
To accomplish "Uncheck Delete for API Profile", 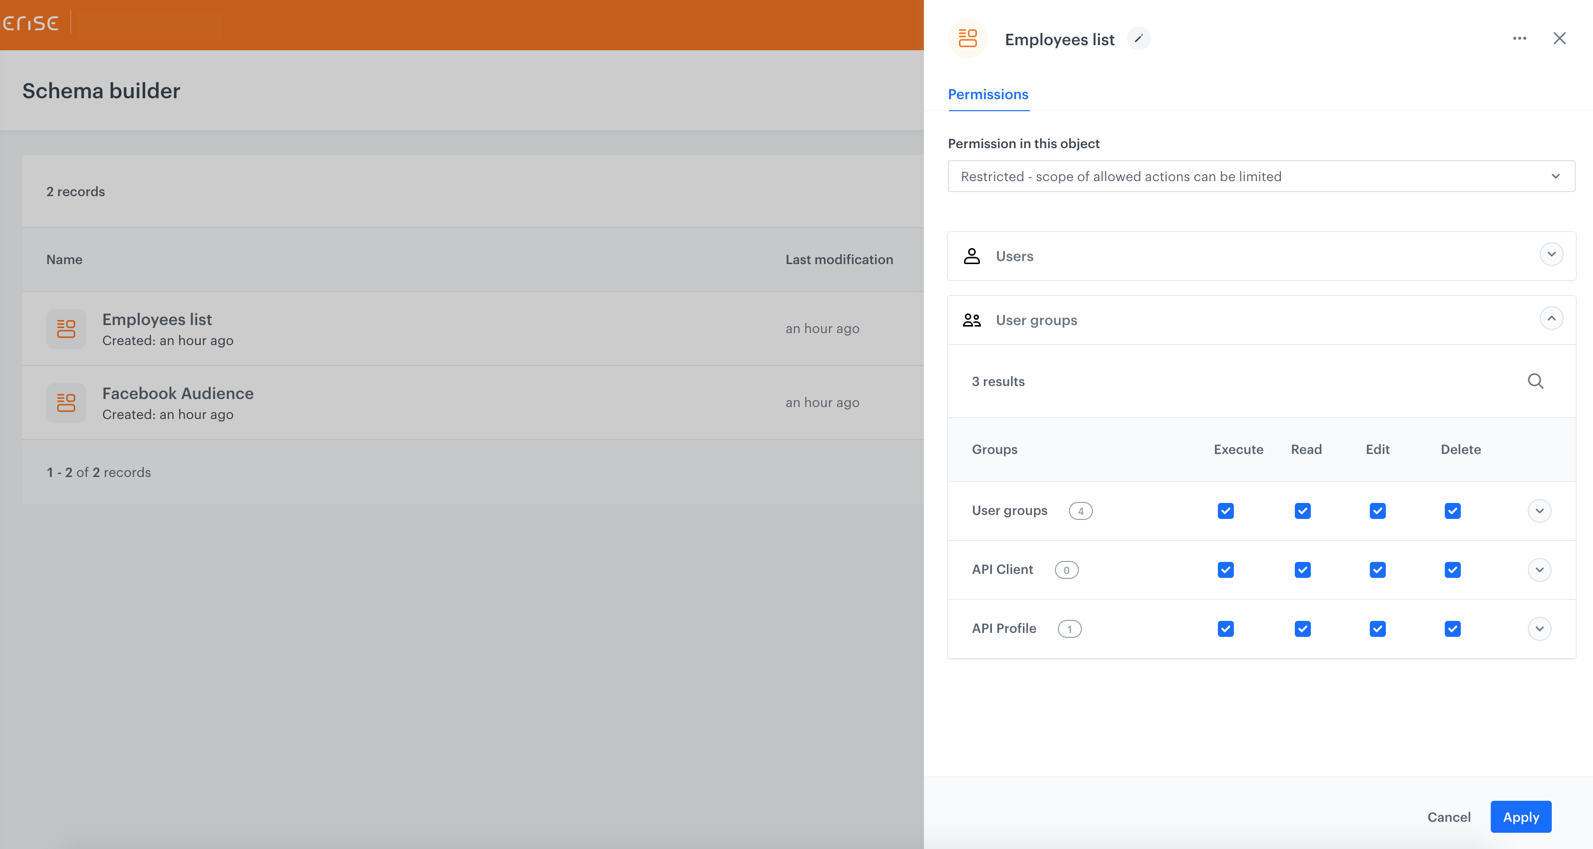I will pyautogui.click(x=1452, y=629).
